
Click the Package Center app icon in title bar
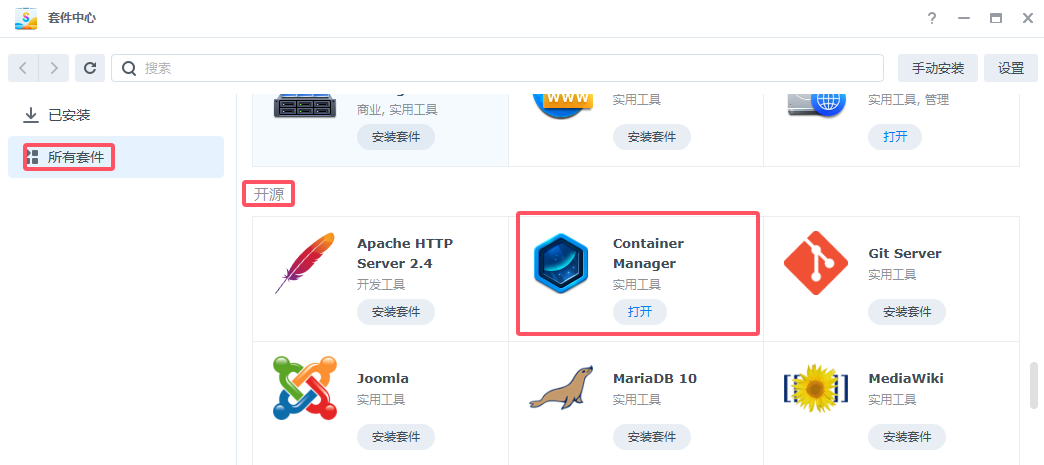[26, 19]
